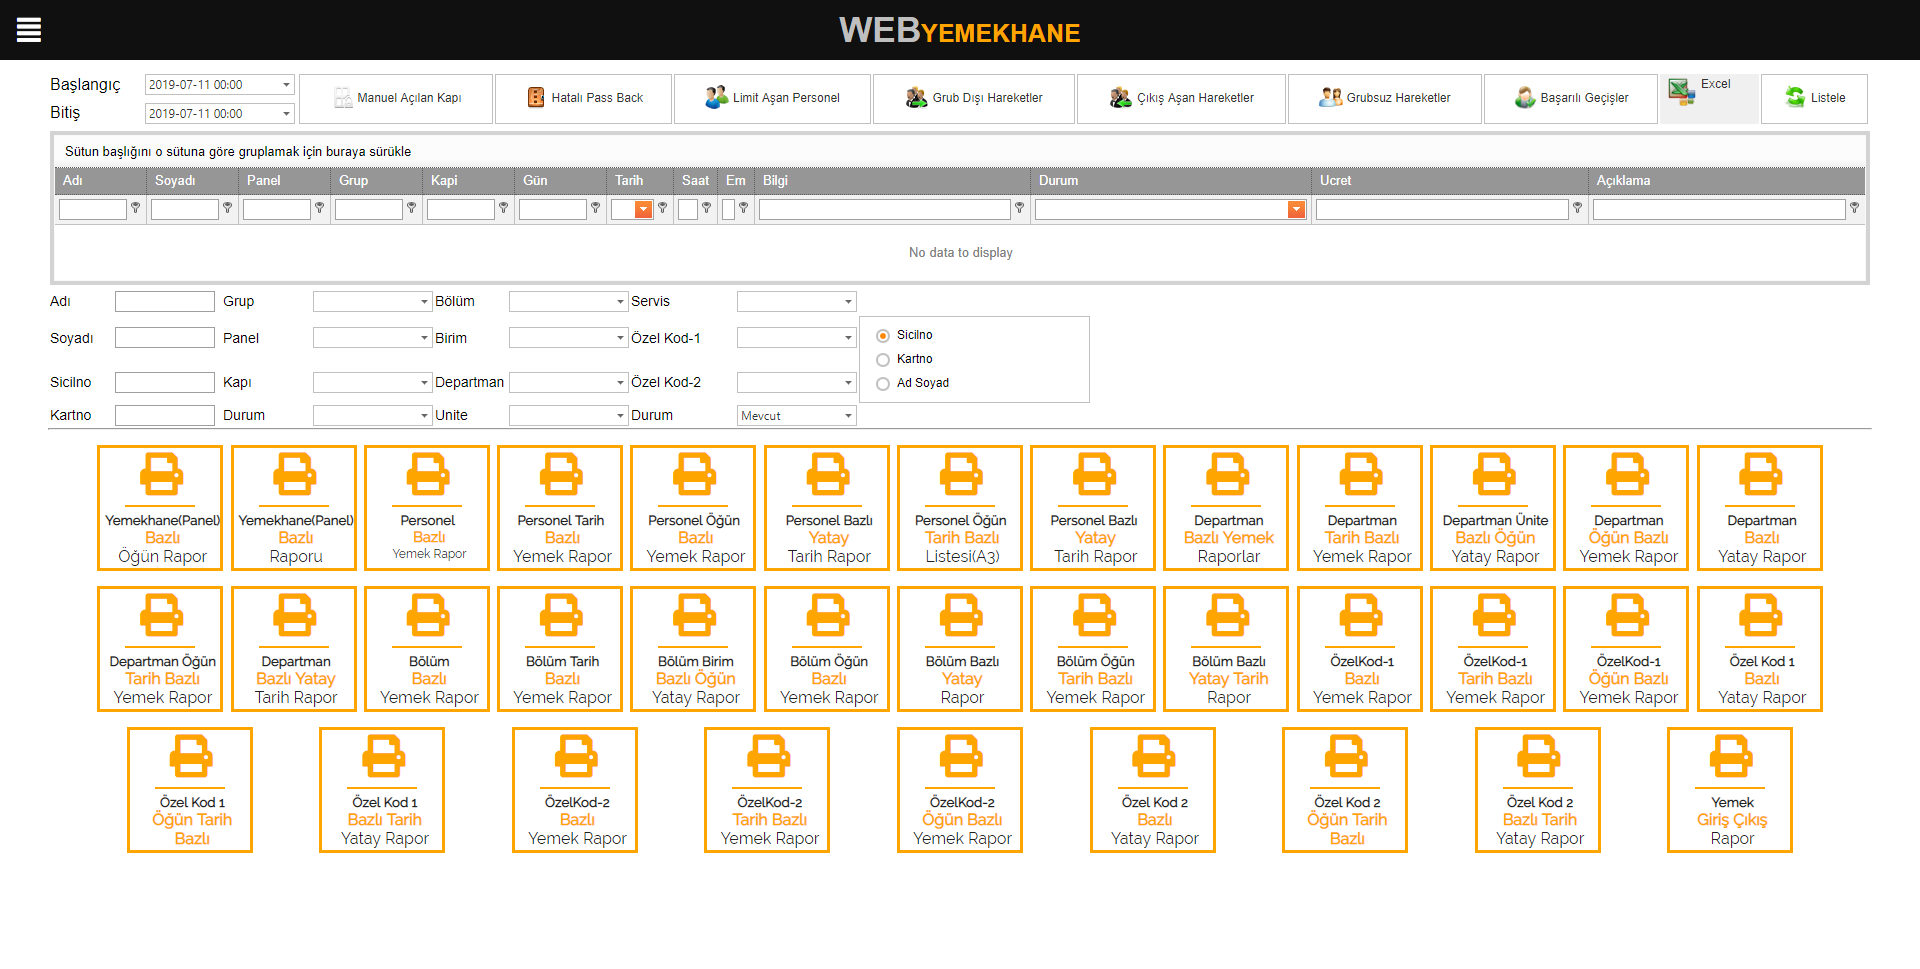This screenshot has height=969, width=1920.
Task: Open Departman Bazlı Yatay Rapor tile
Action: point(1761,508)
